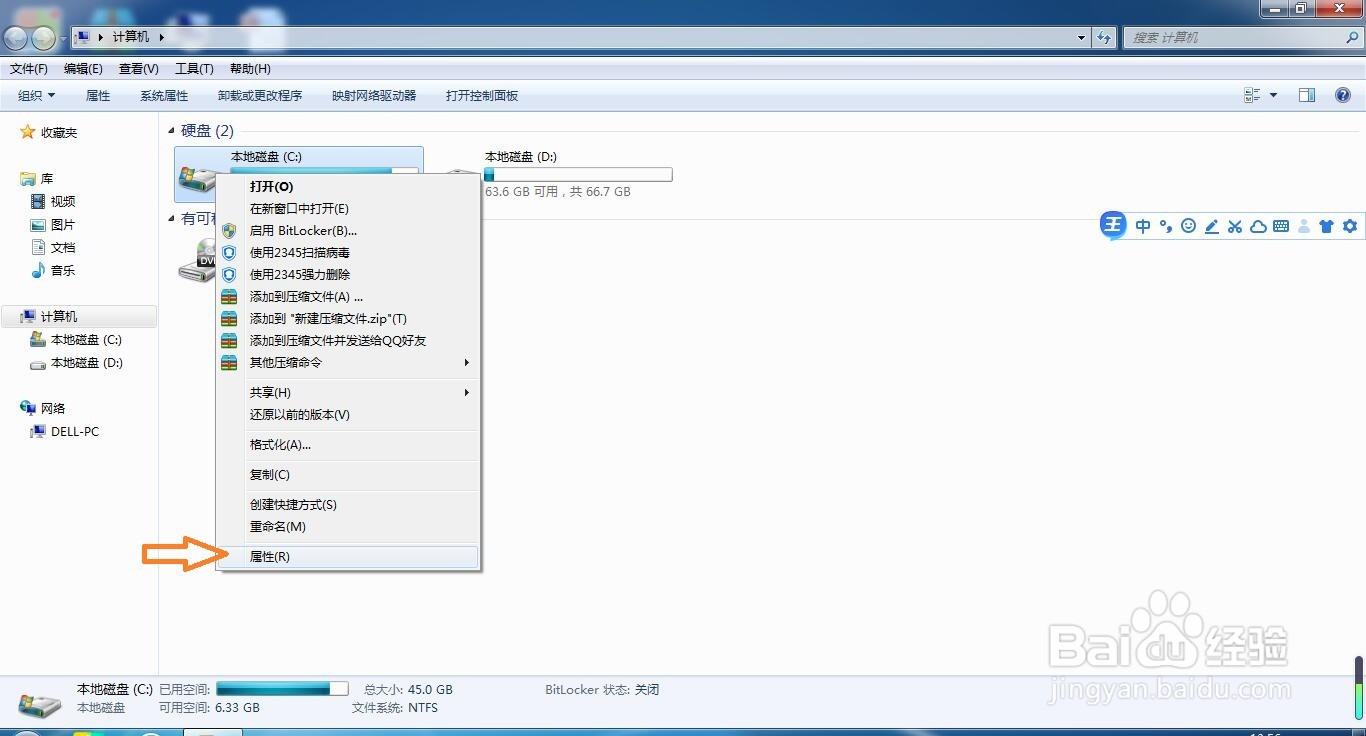The height and width of the screenshot is (736, 1366).
Task: Click 属性 button in the toolbar
Action: 98,96
